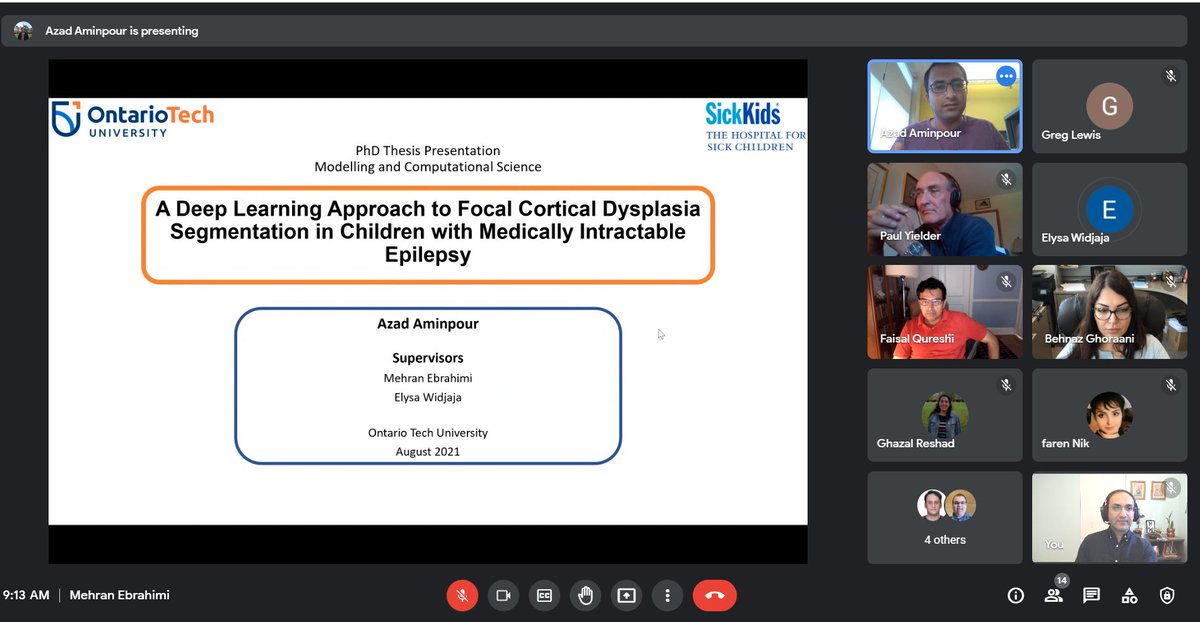Viewport: 1200px width, 622px height.
Task: Select Behnaz Ghoraani's video tile
Action: coord(1109,311)
